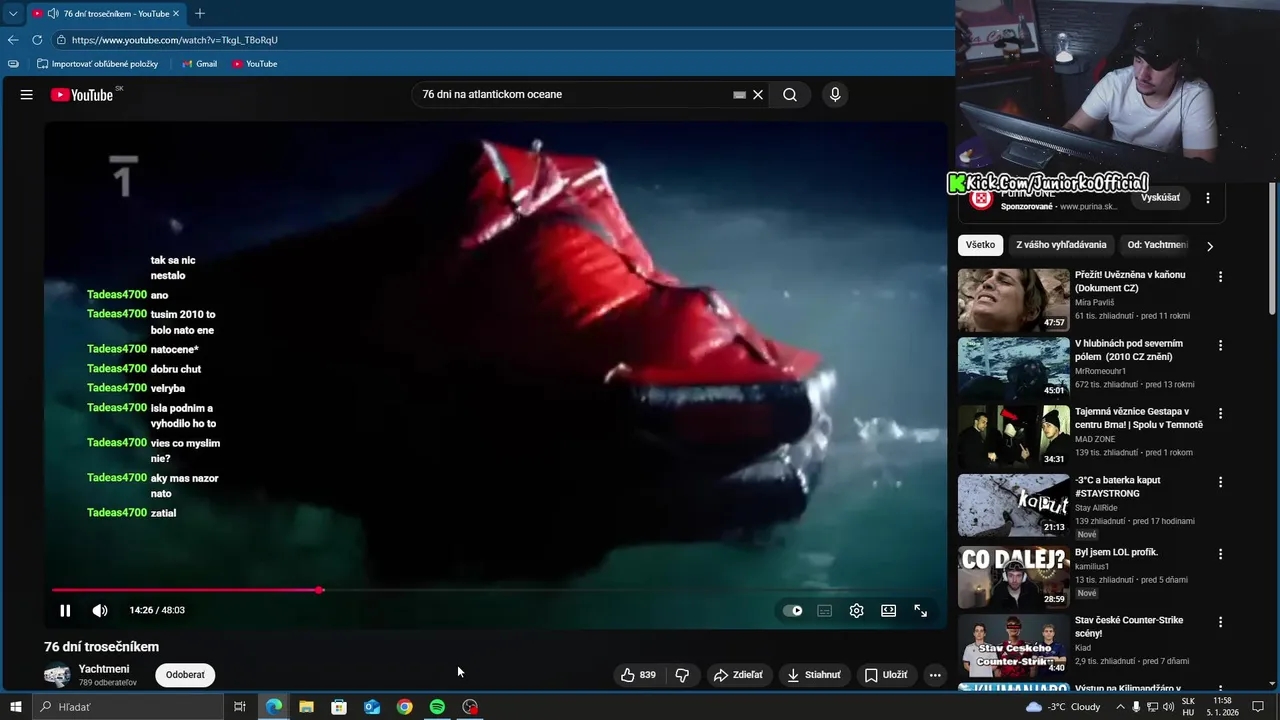
Task: Click the taskbar search box Hľadať
Action: 128,707
